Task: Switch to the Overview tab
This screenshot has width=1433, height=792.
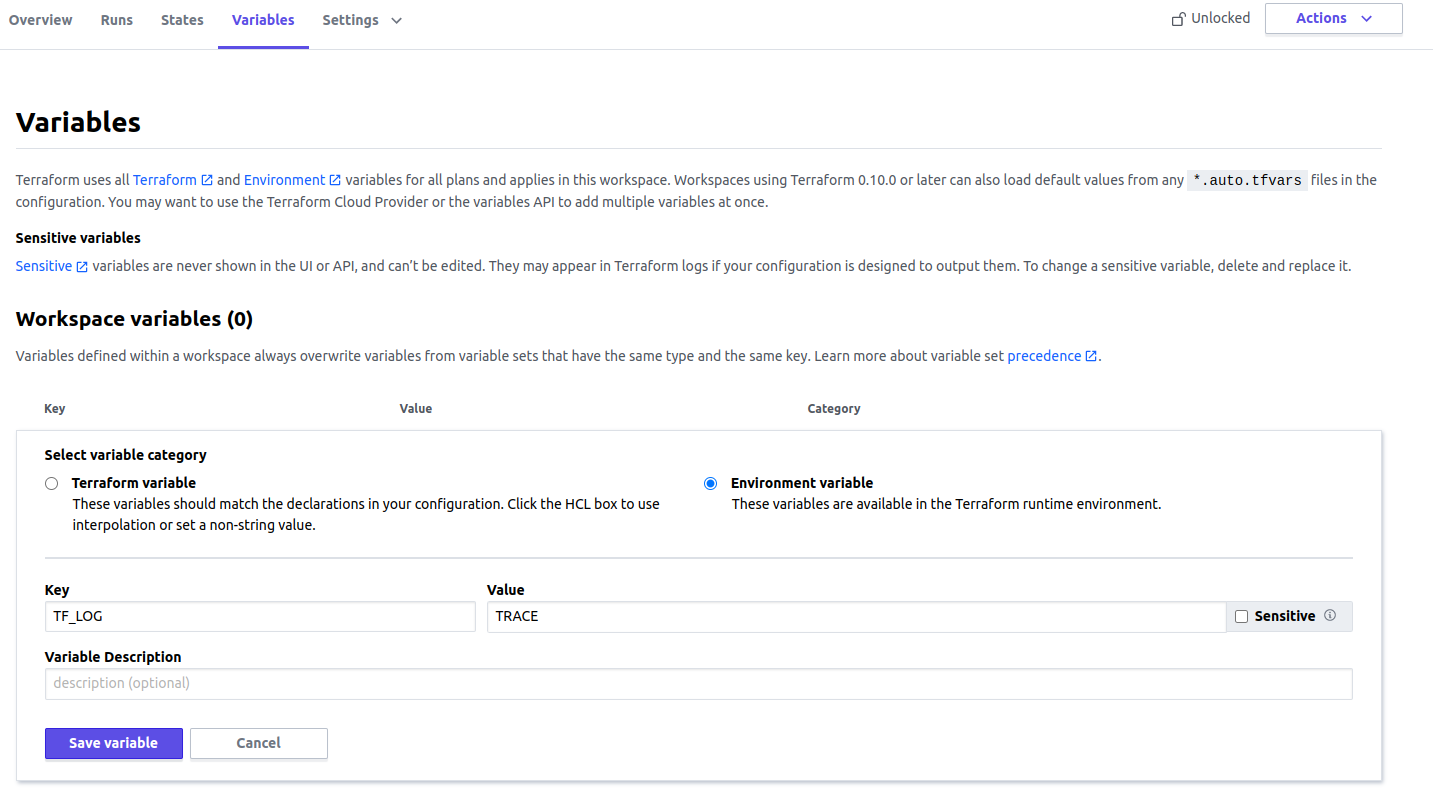Action: pos(40,19)
